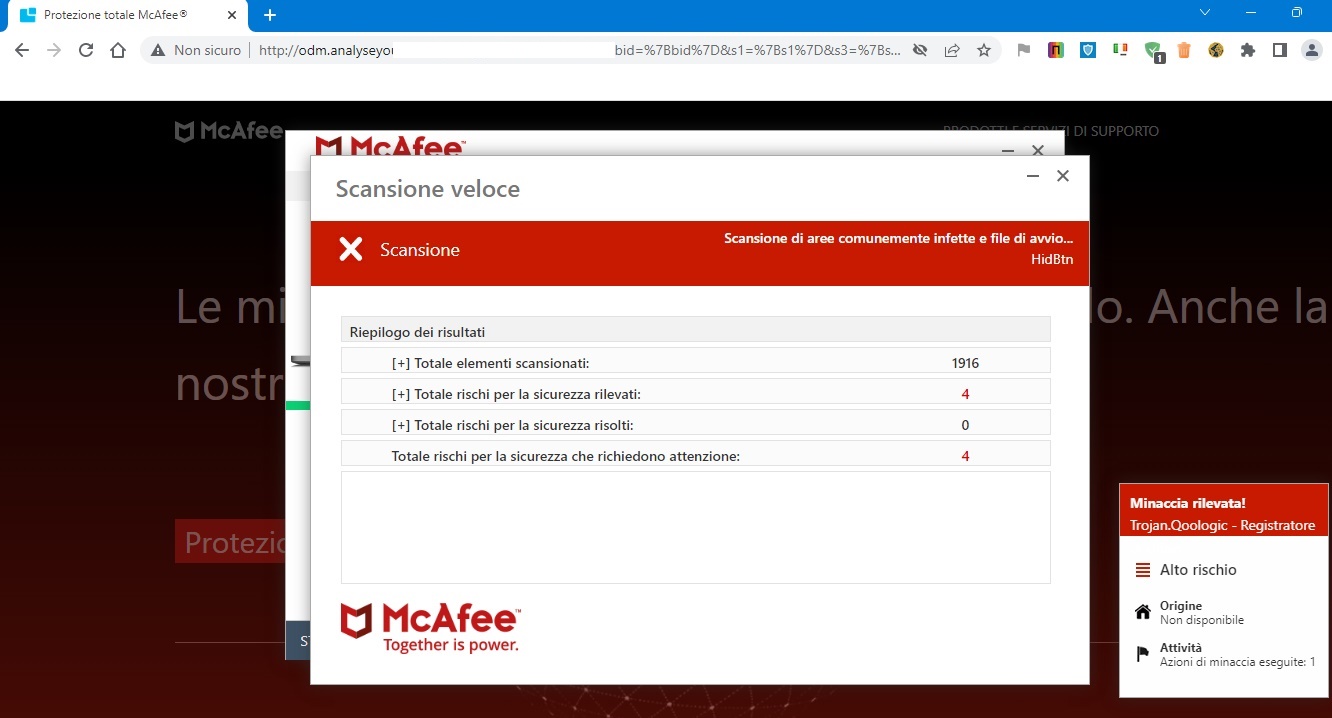Image resolution: width=1332 pixels, height=718 pixels.
Task: Click the red 'Protezio...' button on the page
Action: [x=231, y=542]
